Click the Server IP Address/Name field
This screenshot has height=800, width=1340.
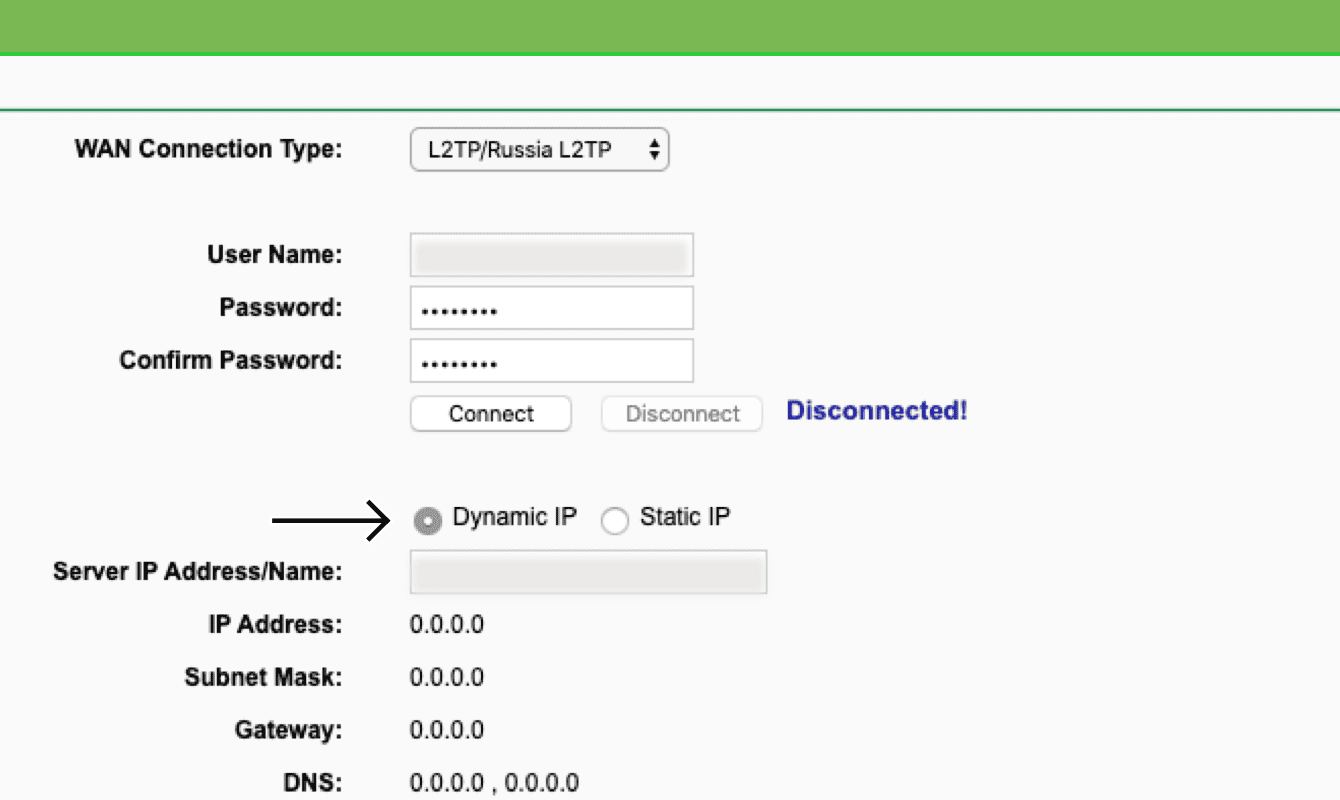[588, 572]
